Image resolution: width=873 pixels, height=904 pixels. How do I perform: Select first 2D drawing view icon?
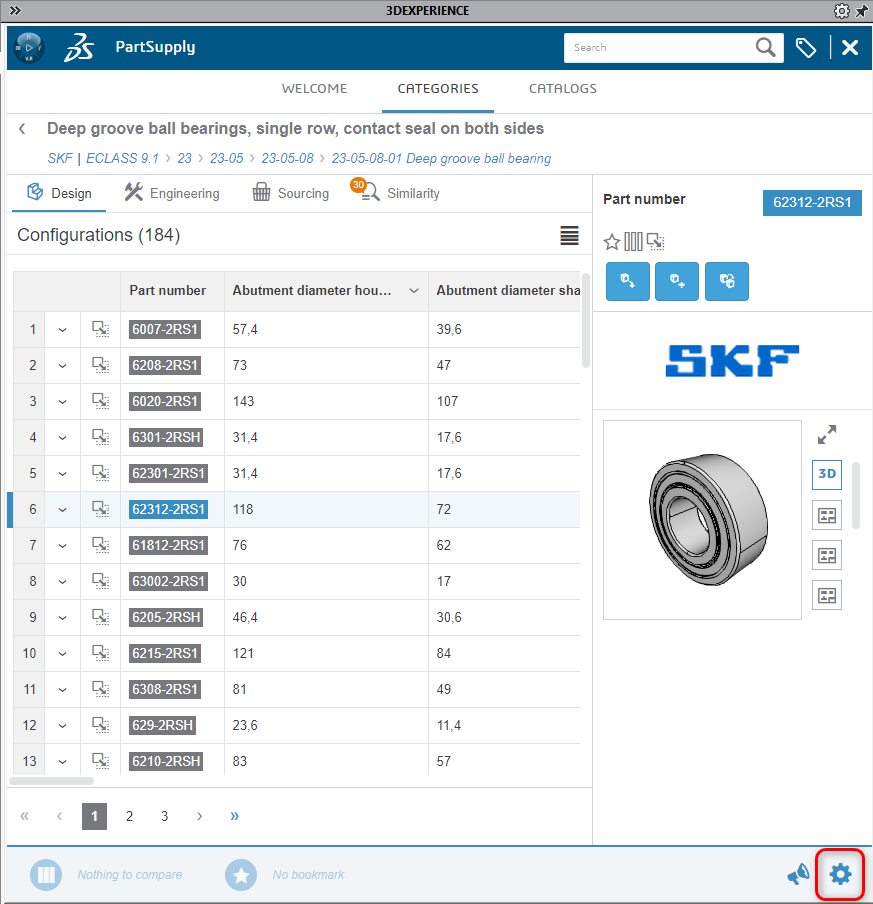tap(827, 515)
